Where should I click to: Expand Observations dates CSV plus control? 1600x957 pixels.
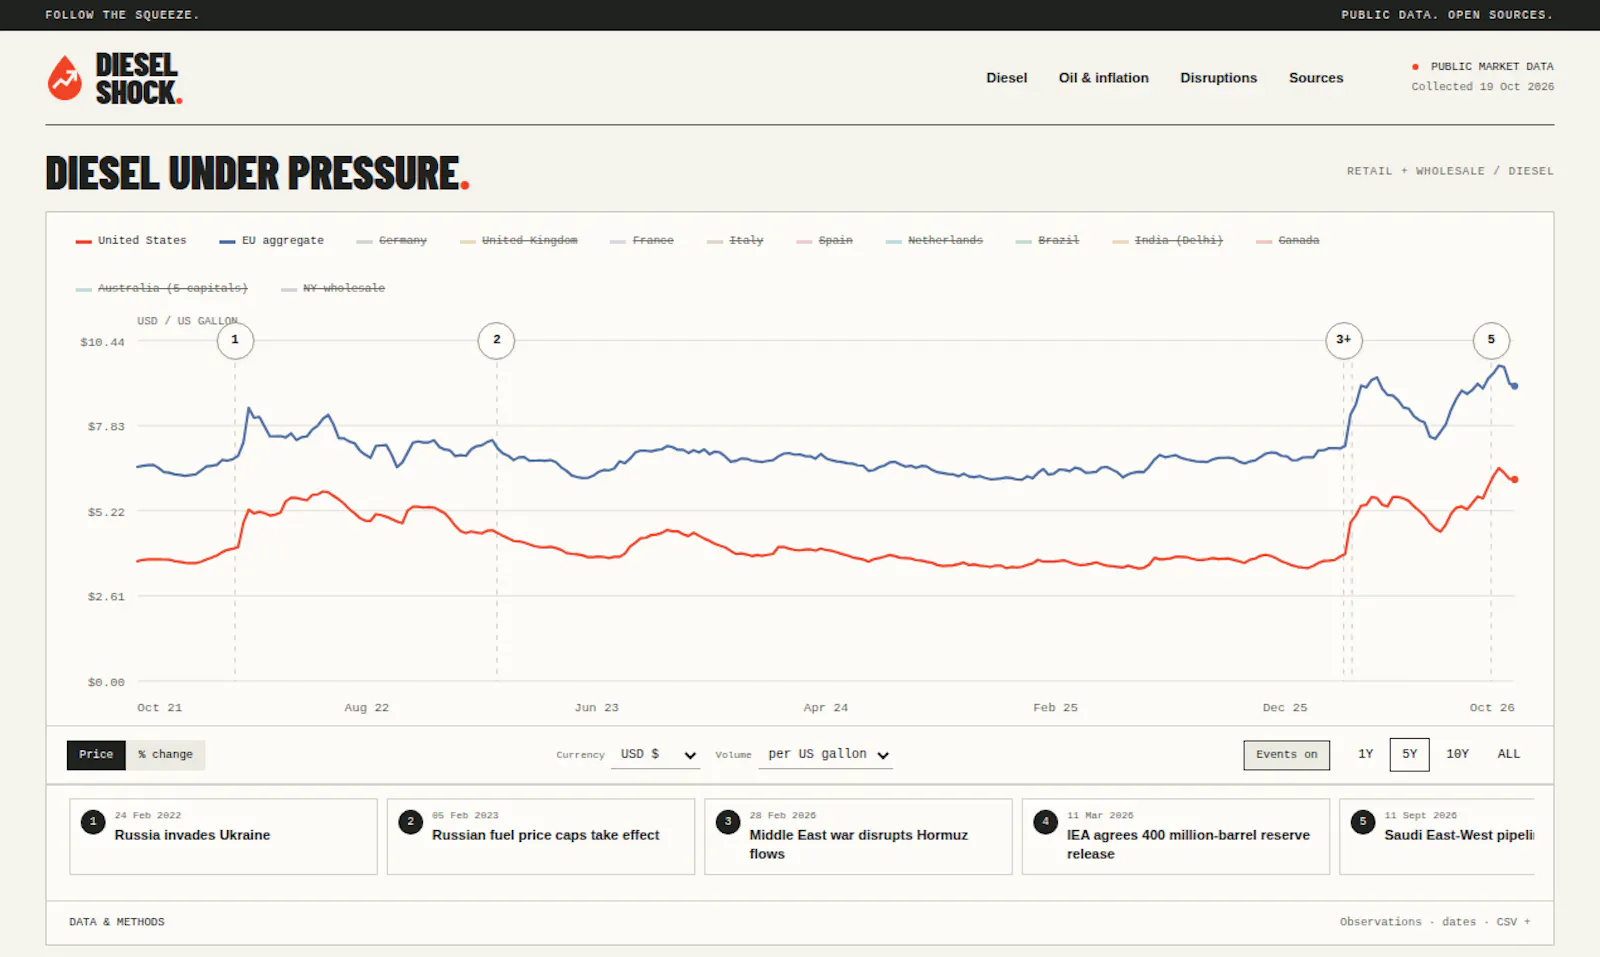[x=1434, y=922]
